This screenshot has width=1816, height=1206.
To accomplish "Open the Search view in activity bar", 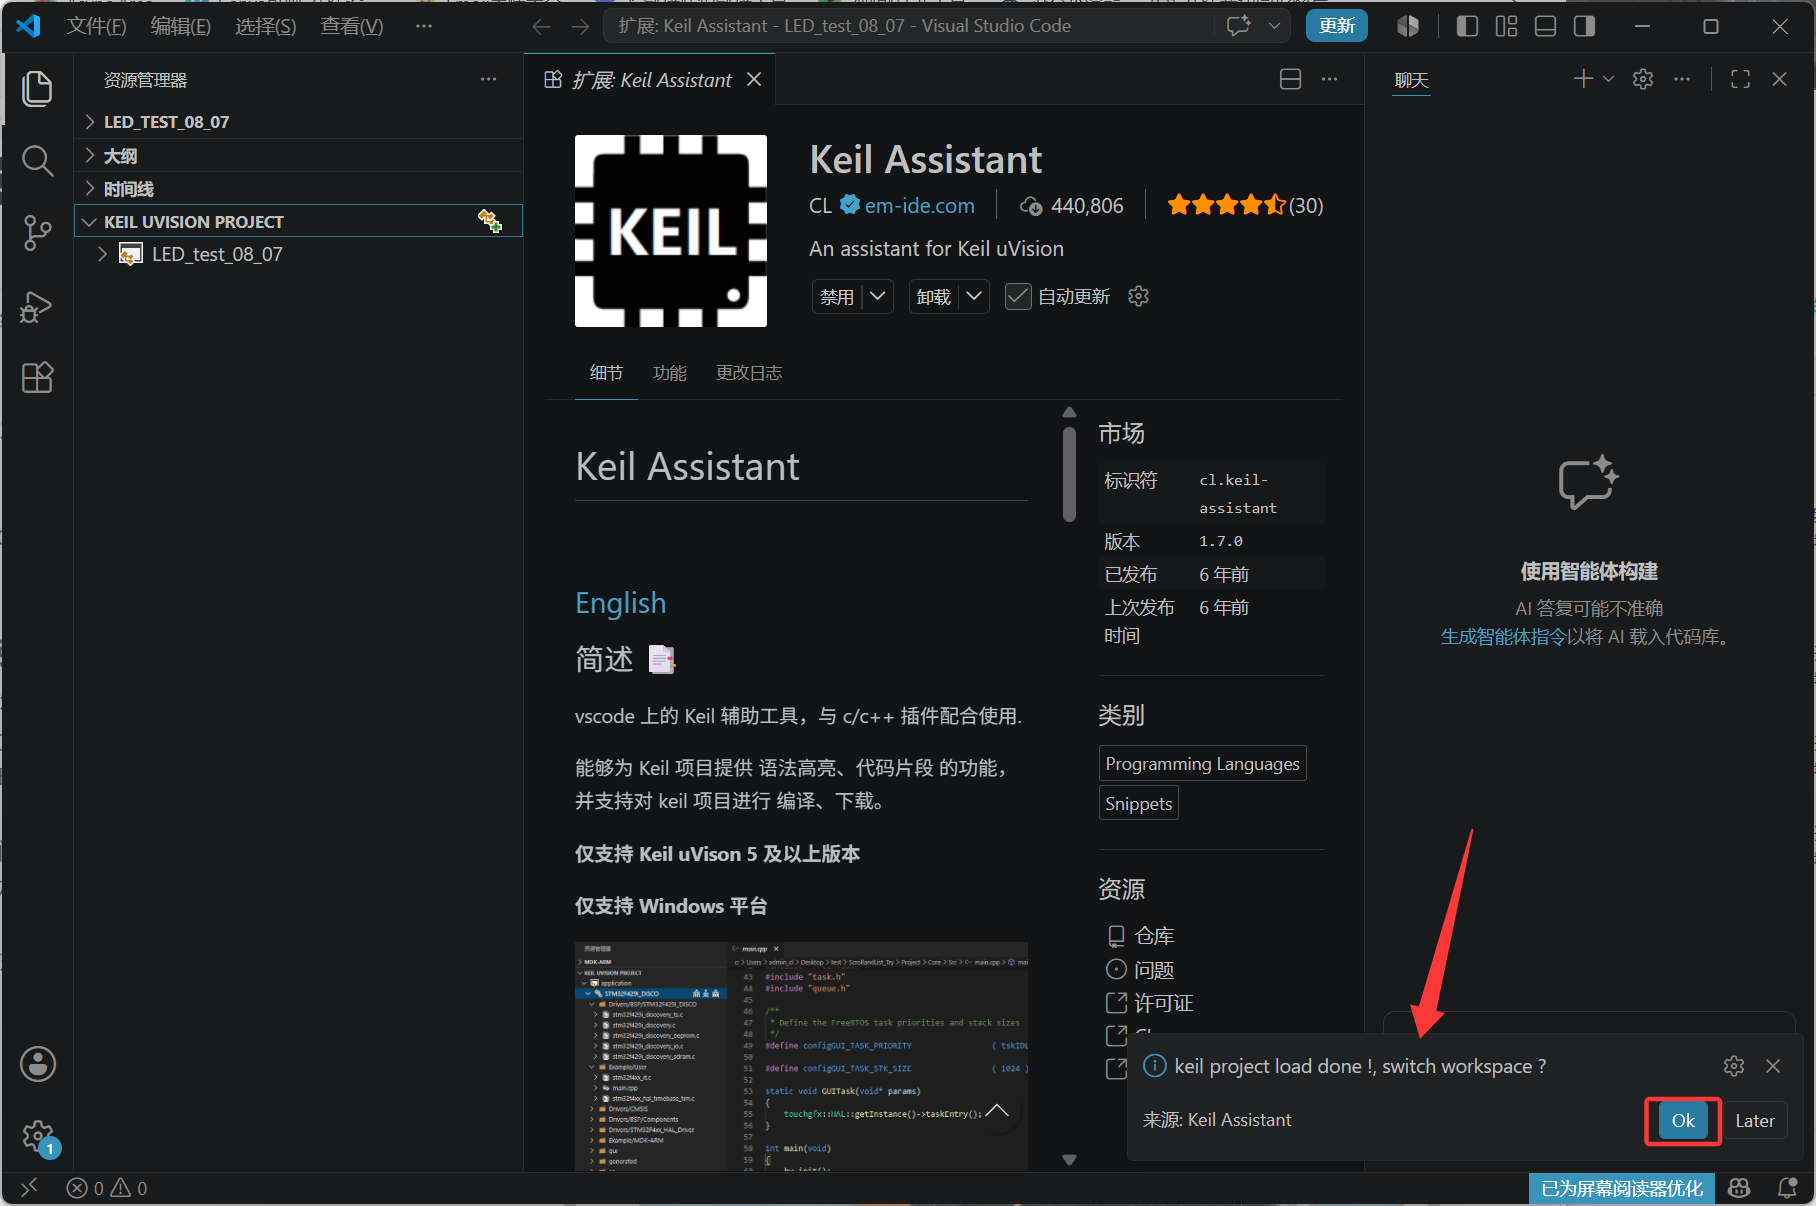I will [37, 161].
